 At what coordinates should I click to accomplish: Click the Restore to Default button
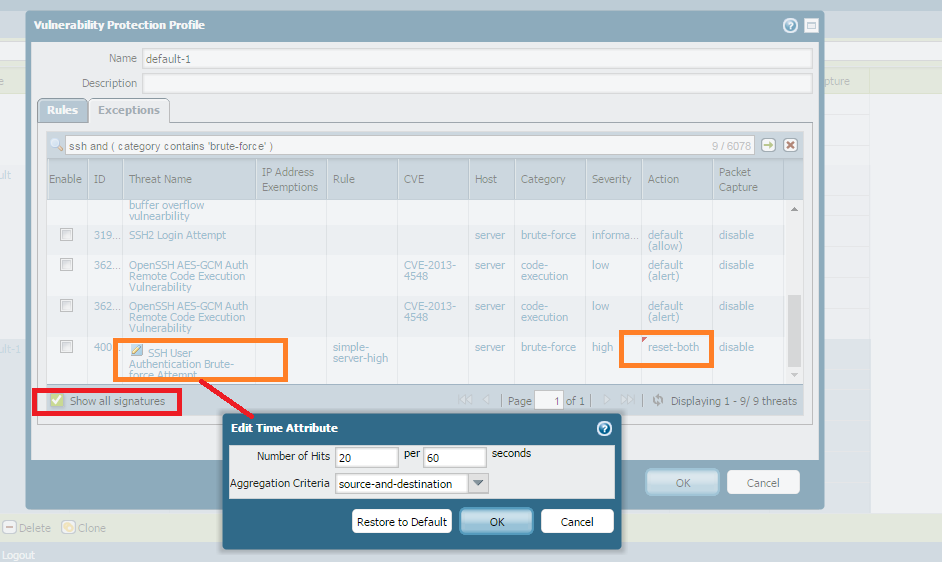pyautogui.click(x=402, y=522)
